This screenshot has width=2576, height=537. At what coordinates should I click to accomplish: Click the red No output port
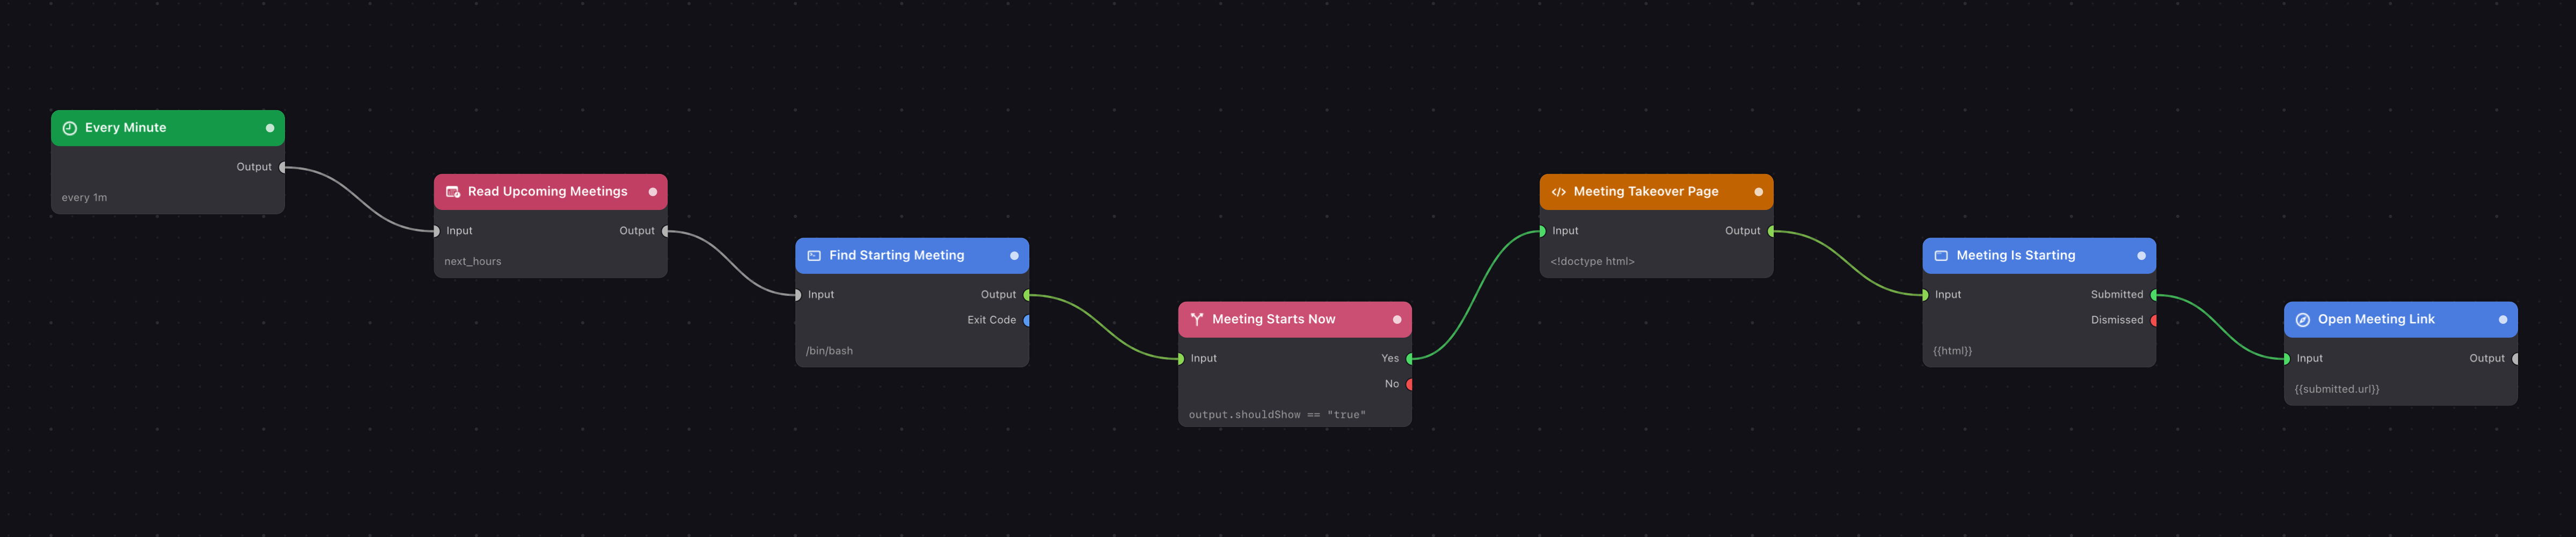tap(1410, 384)
